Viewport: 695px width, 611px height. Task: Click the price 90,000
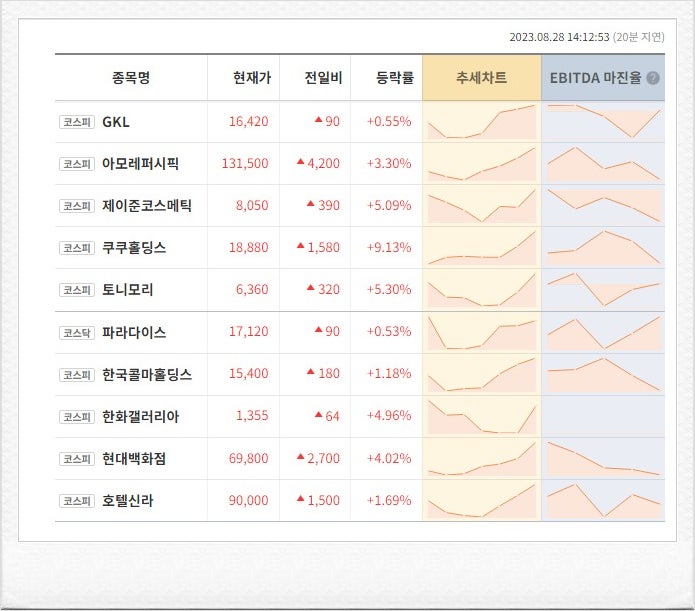(x=249, y=501)
